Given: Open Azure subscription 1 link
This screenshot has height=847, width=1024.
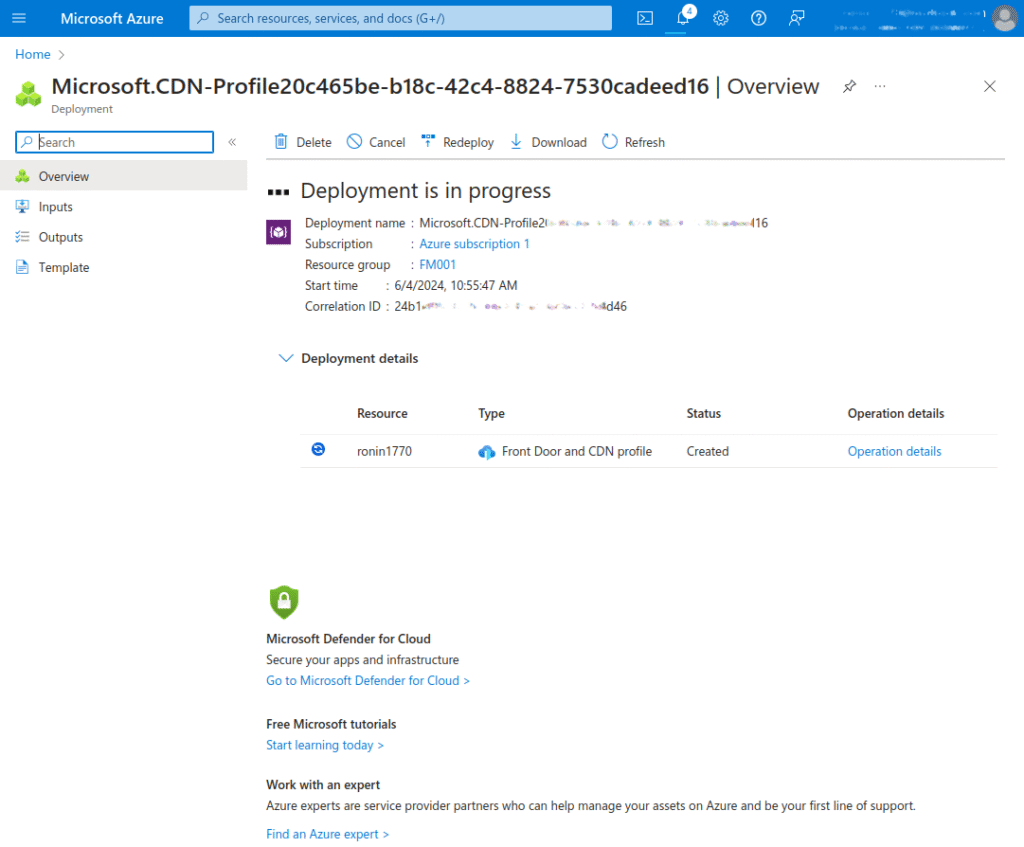Looking at the screenshot, I should tap(474, 244).
